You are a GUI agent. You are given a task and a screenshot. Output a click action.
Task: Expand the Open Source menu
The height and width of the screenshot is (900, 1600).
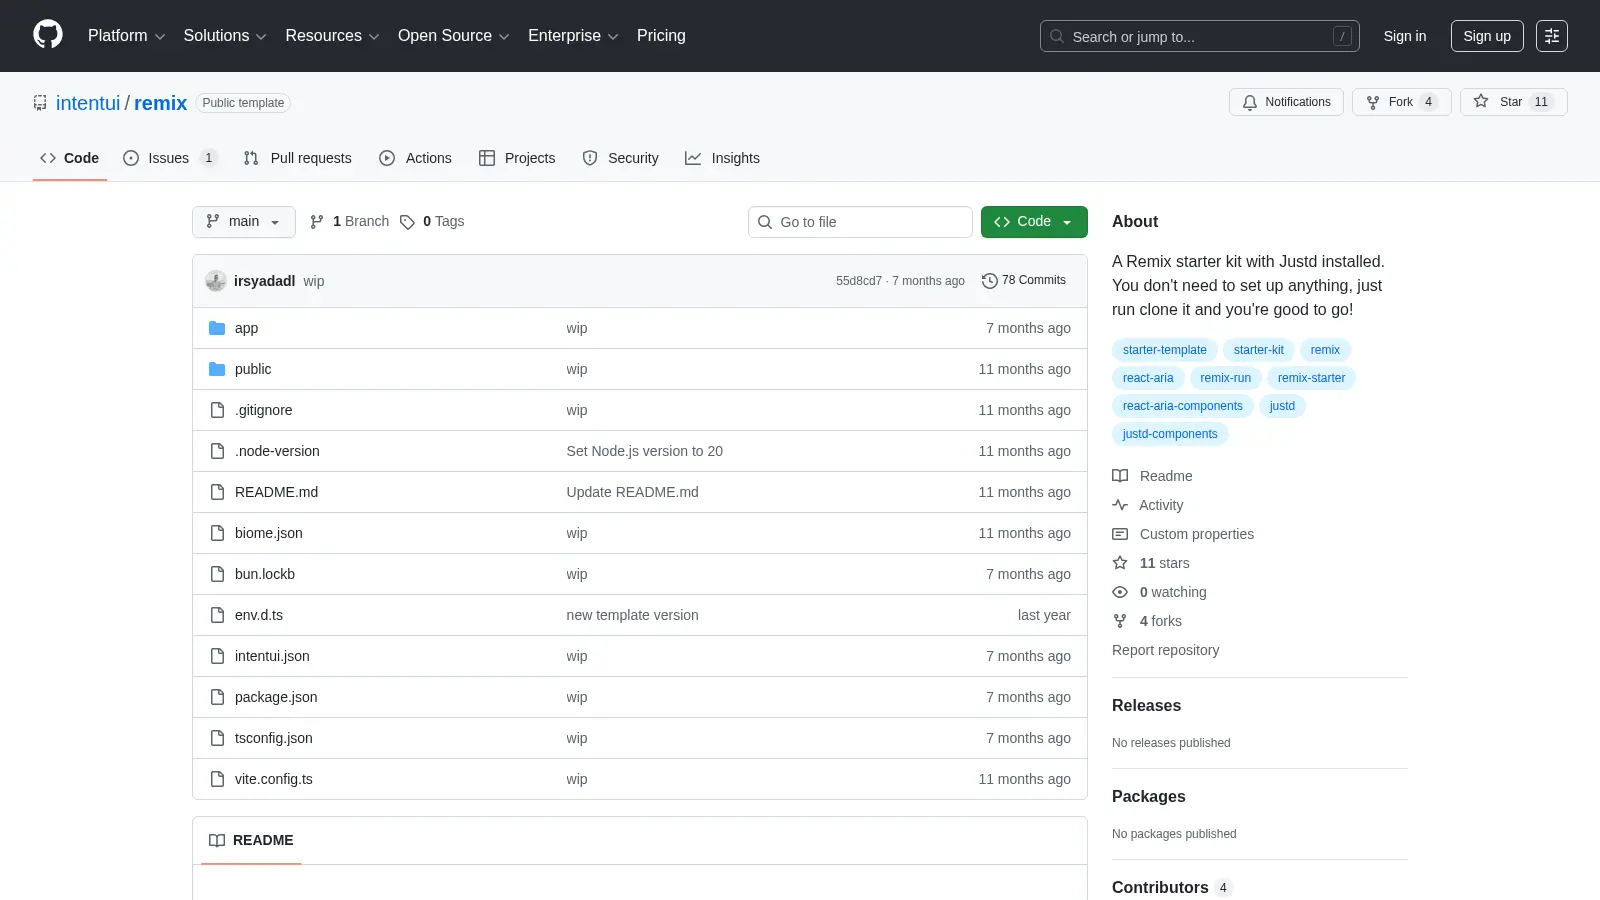[x=454, y=36]
